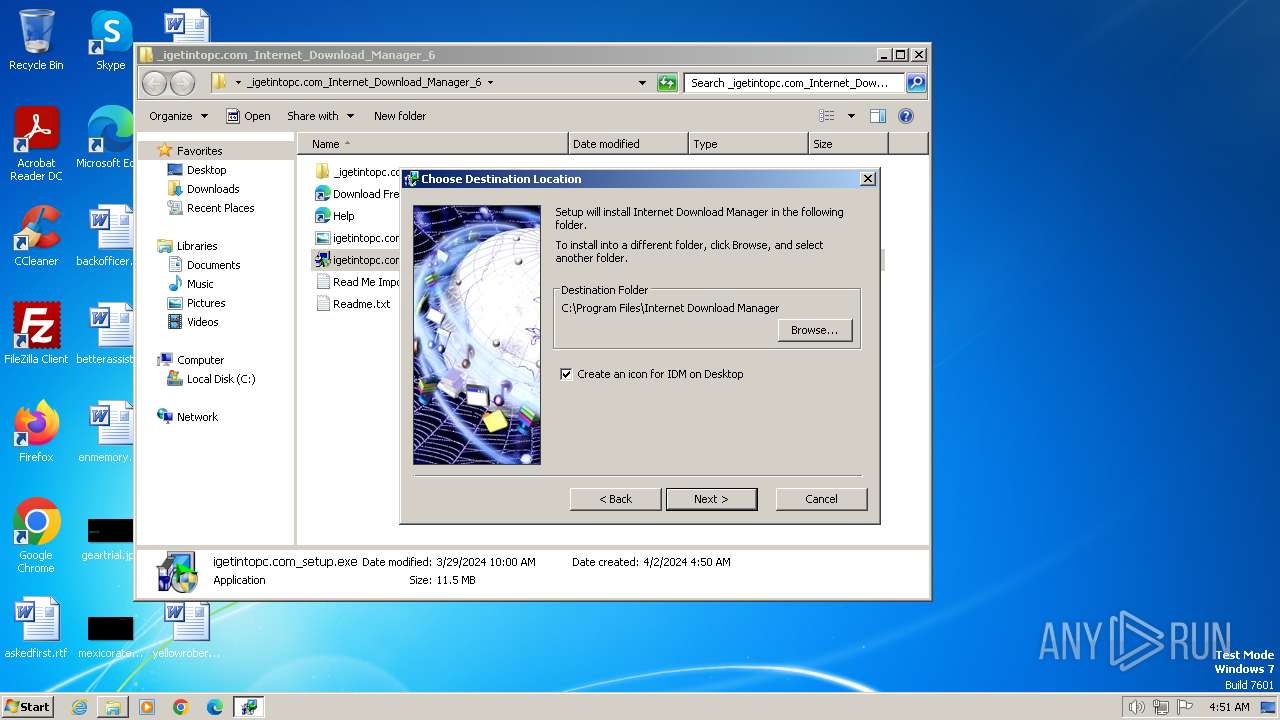1280x720 pixels.
Task: Open Explorer help icon
Action: (906, 116)
